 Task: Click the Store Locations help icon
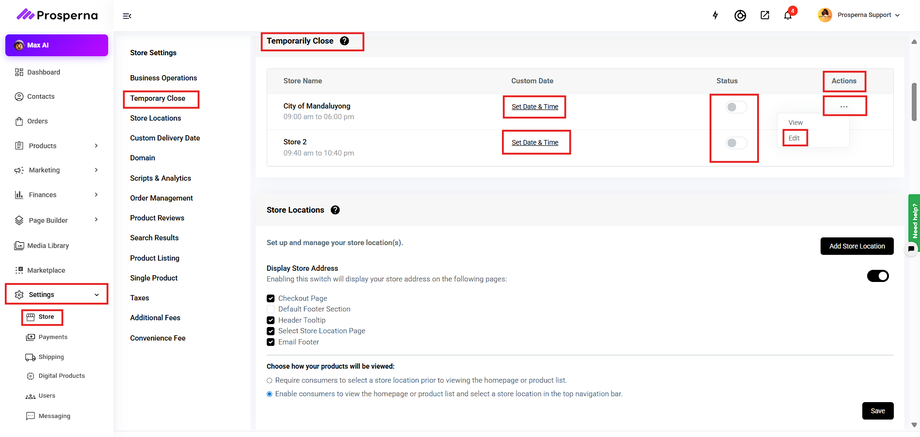pos(335,210)
